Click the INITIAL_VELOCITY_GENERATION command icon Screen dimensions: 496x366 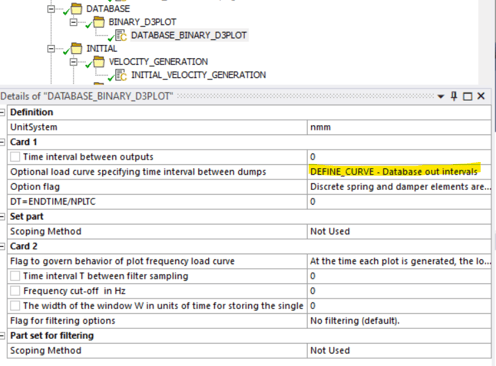(x=121, y=75)
